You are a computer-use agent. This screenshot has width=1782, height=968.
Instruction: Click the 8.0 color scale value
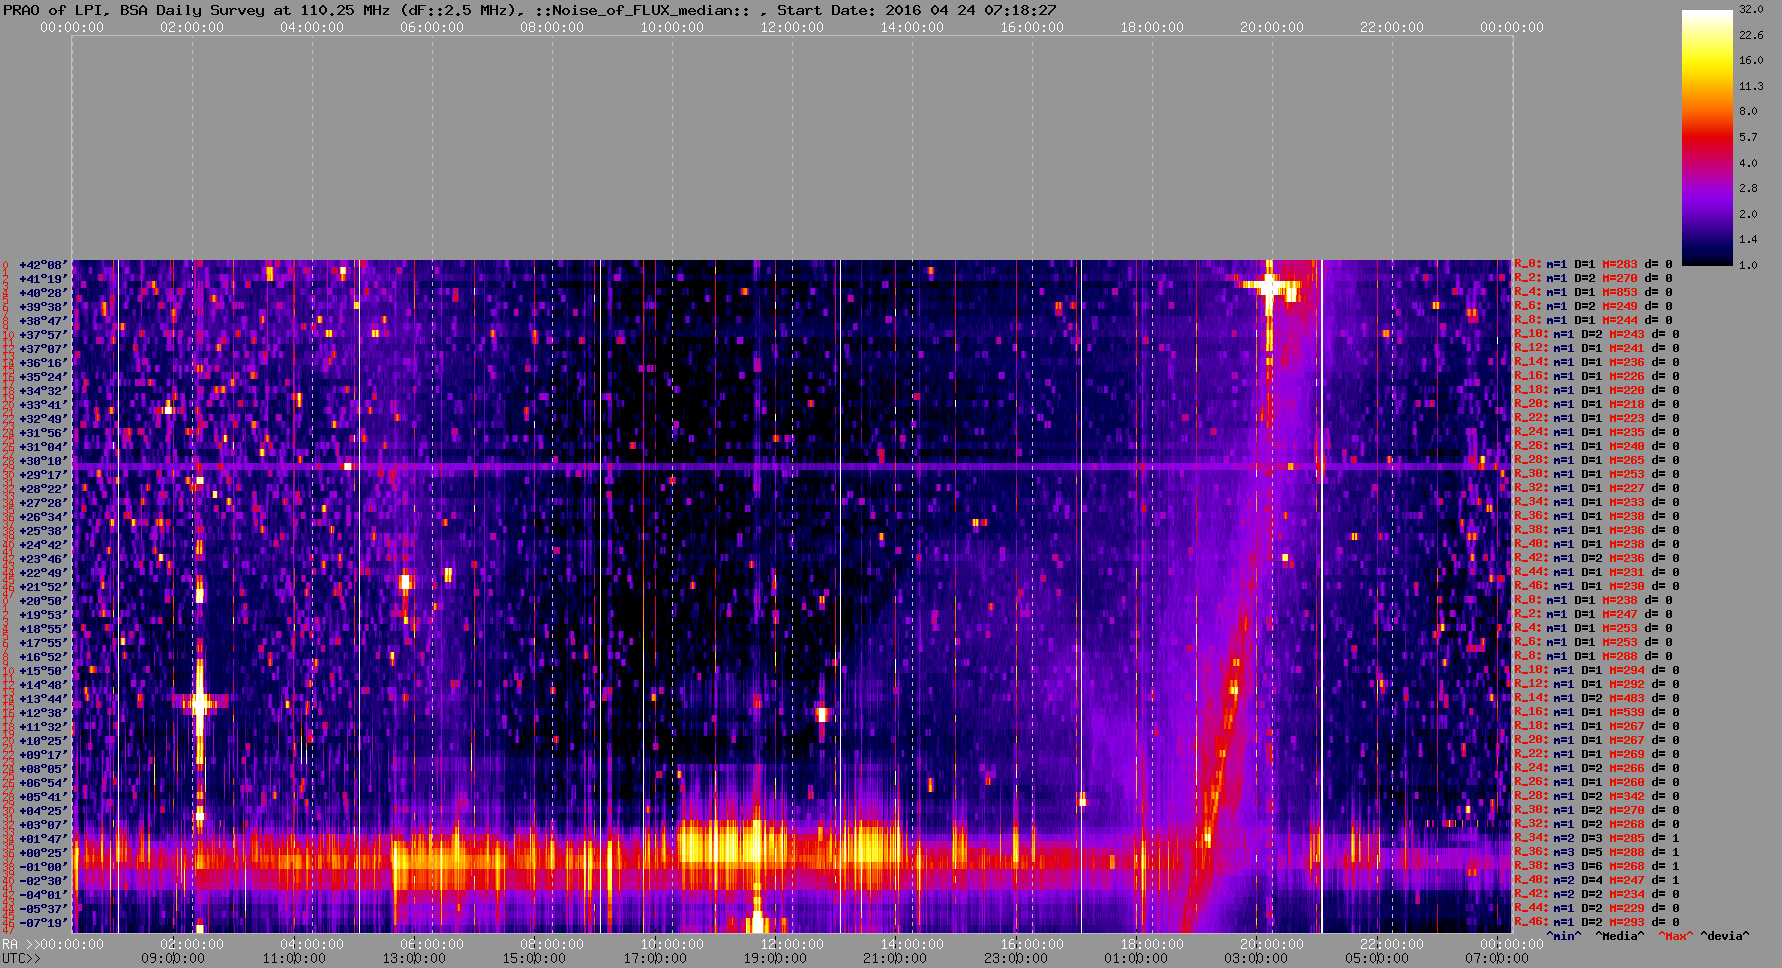tap(1748, 111)
